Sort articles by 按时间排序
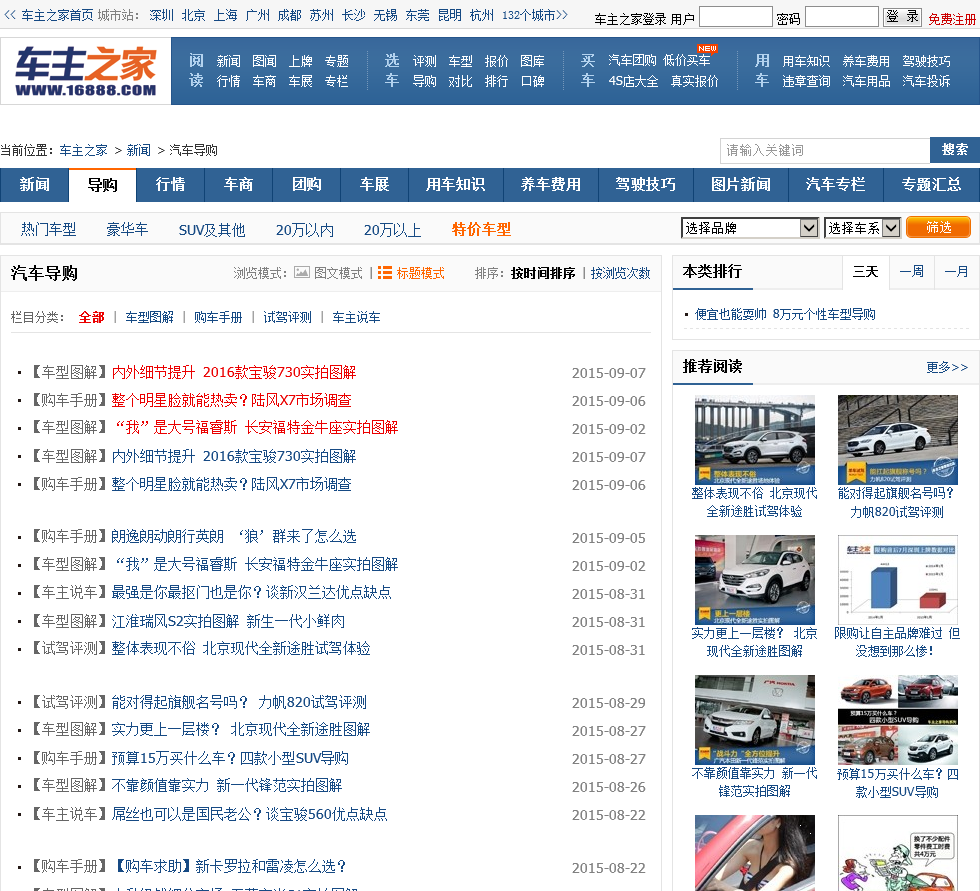This screenshot has height=891, width=980. [x=542, y=273]
